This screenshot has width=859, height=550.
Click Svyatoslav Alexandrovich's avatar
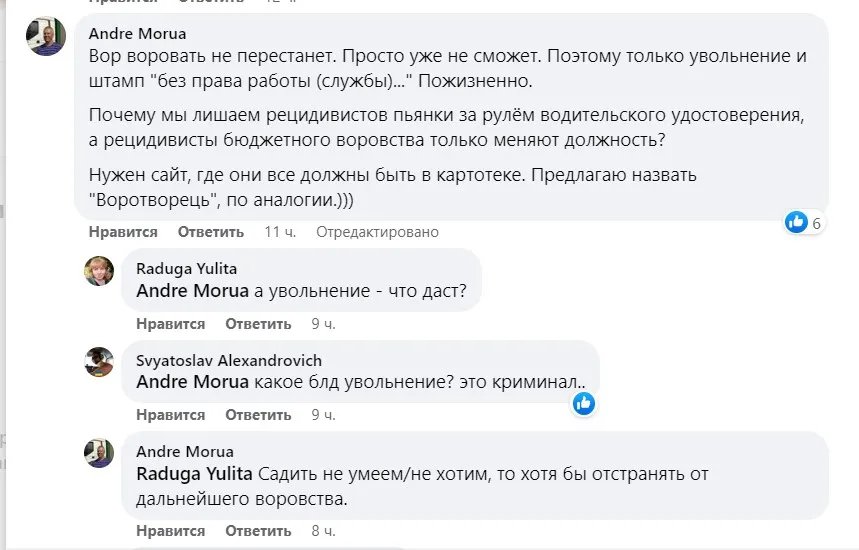click(x=98, y=362)
